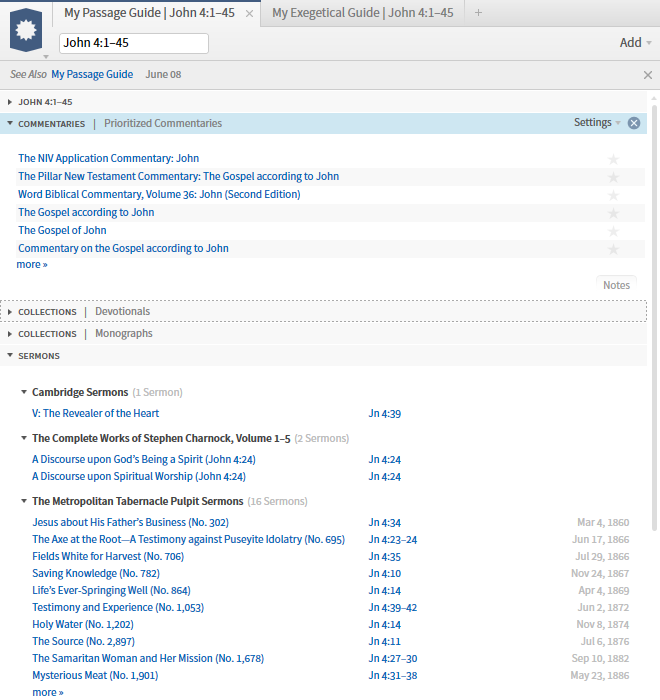Collapse the Commentaries section
The image size is (660, 700).
(x=10, y=123)
